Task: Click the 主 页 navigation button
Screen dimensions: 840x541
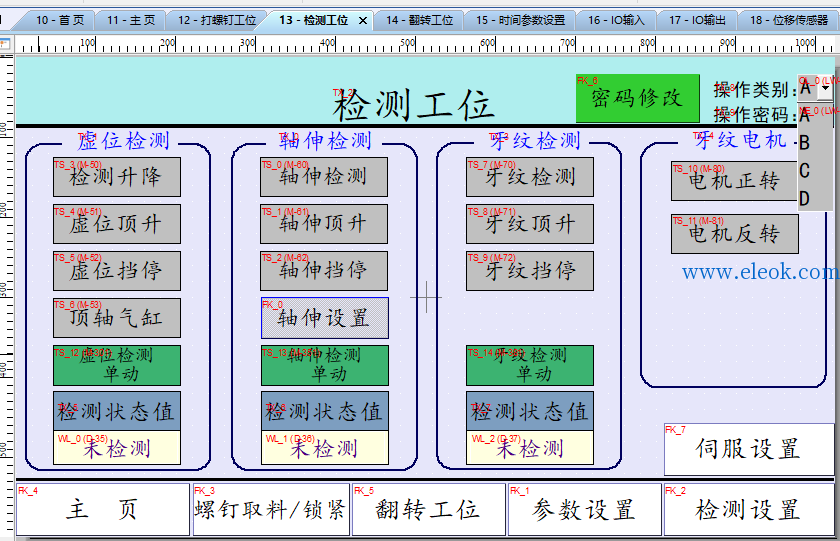Action: point(103,509)
